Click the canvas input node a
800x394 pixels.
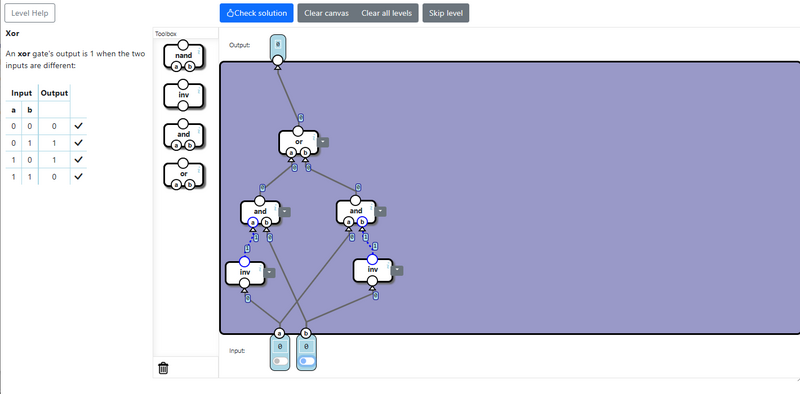pyautogui.click(x=279, y=334)
